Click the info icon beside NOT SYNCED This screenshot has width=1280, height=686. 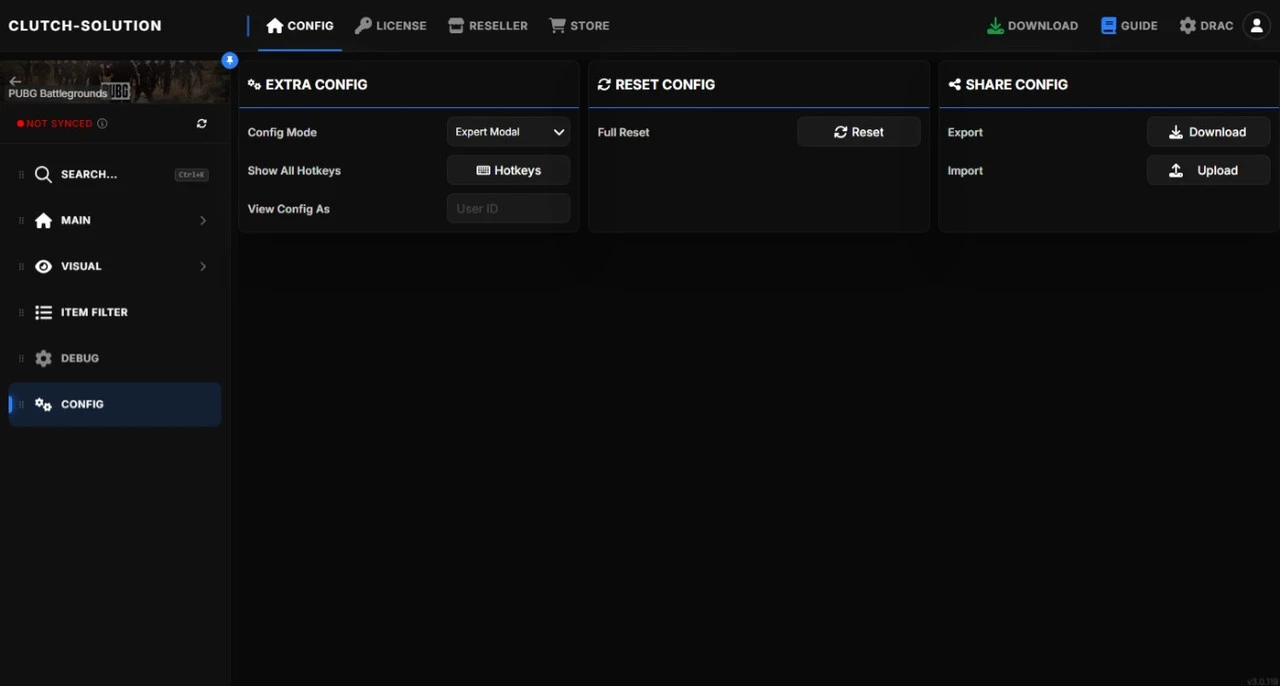coord(102,124)
